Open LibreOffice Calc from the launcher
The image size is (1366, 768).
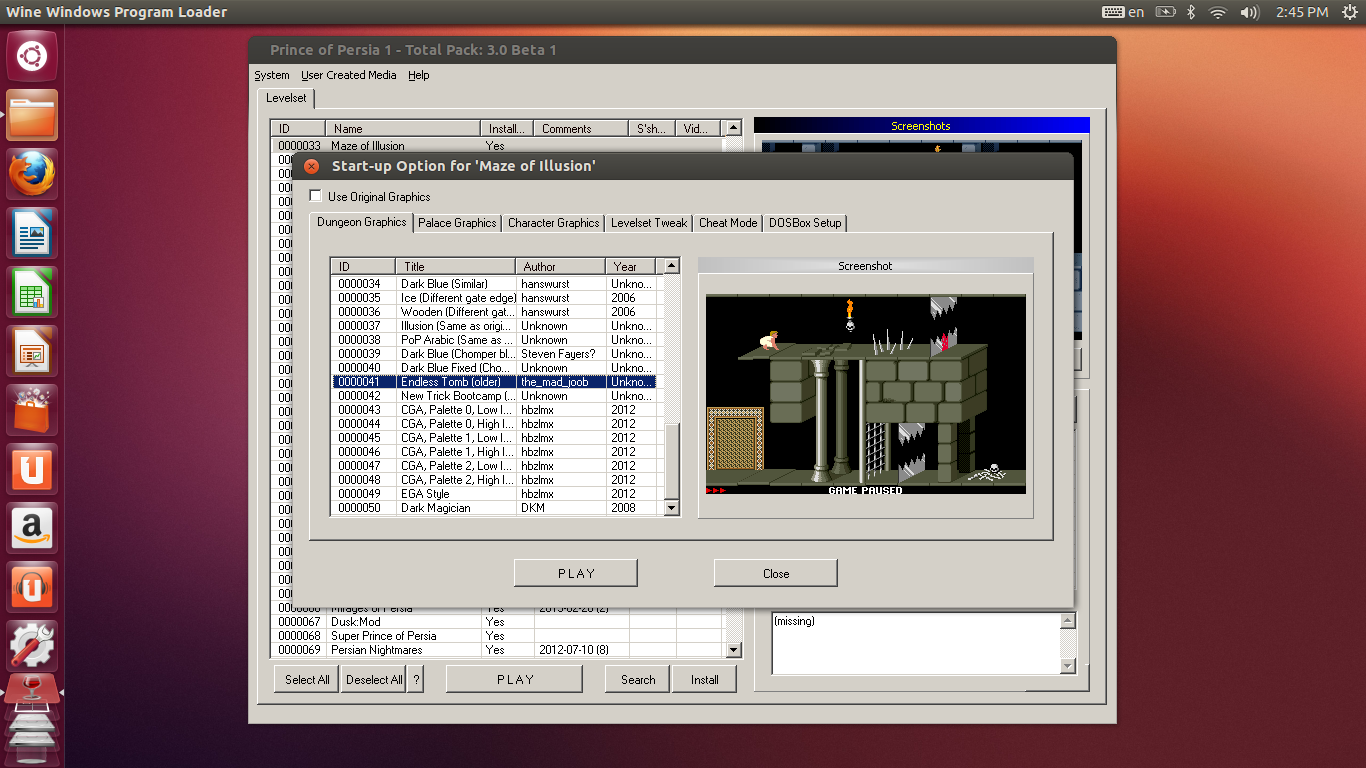(x=33, y=292)
